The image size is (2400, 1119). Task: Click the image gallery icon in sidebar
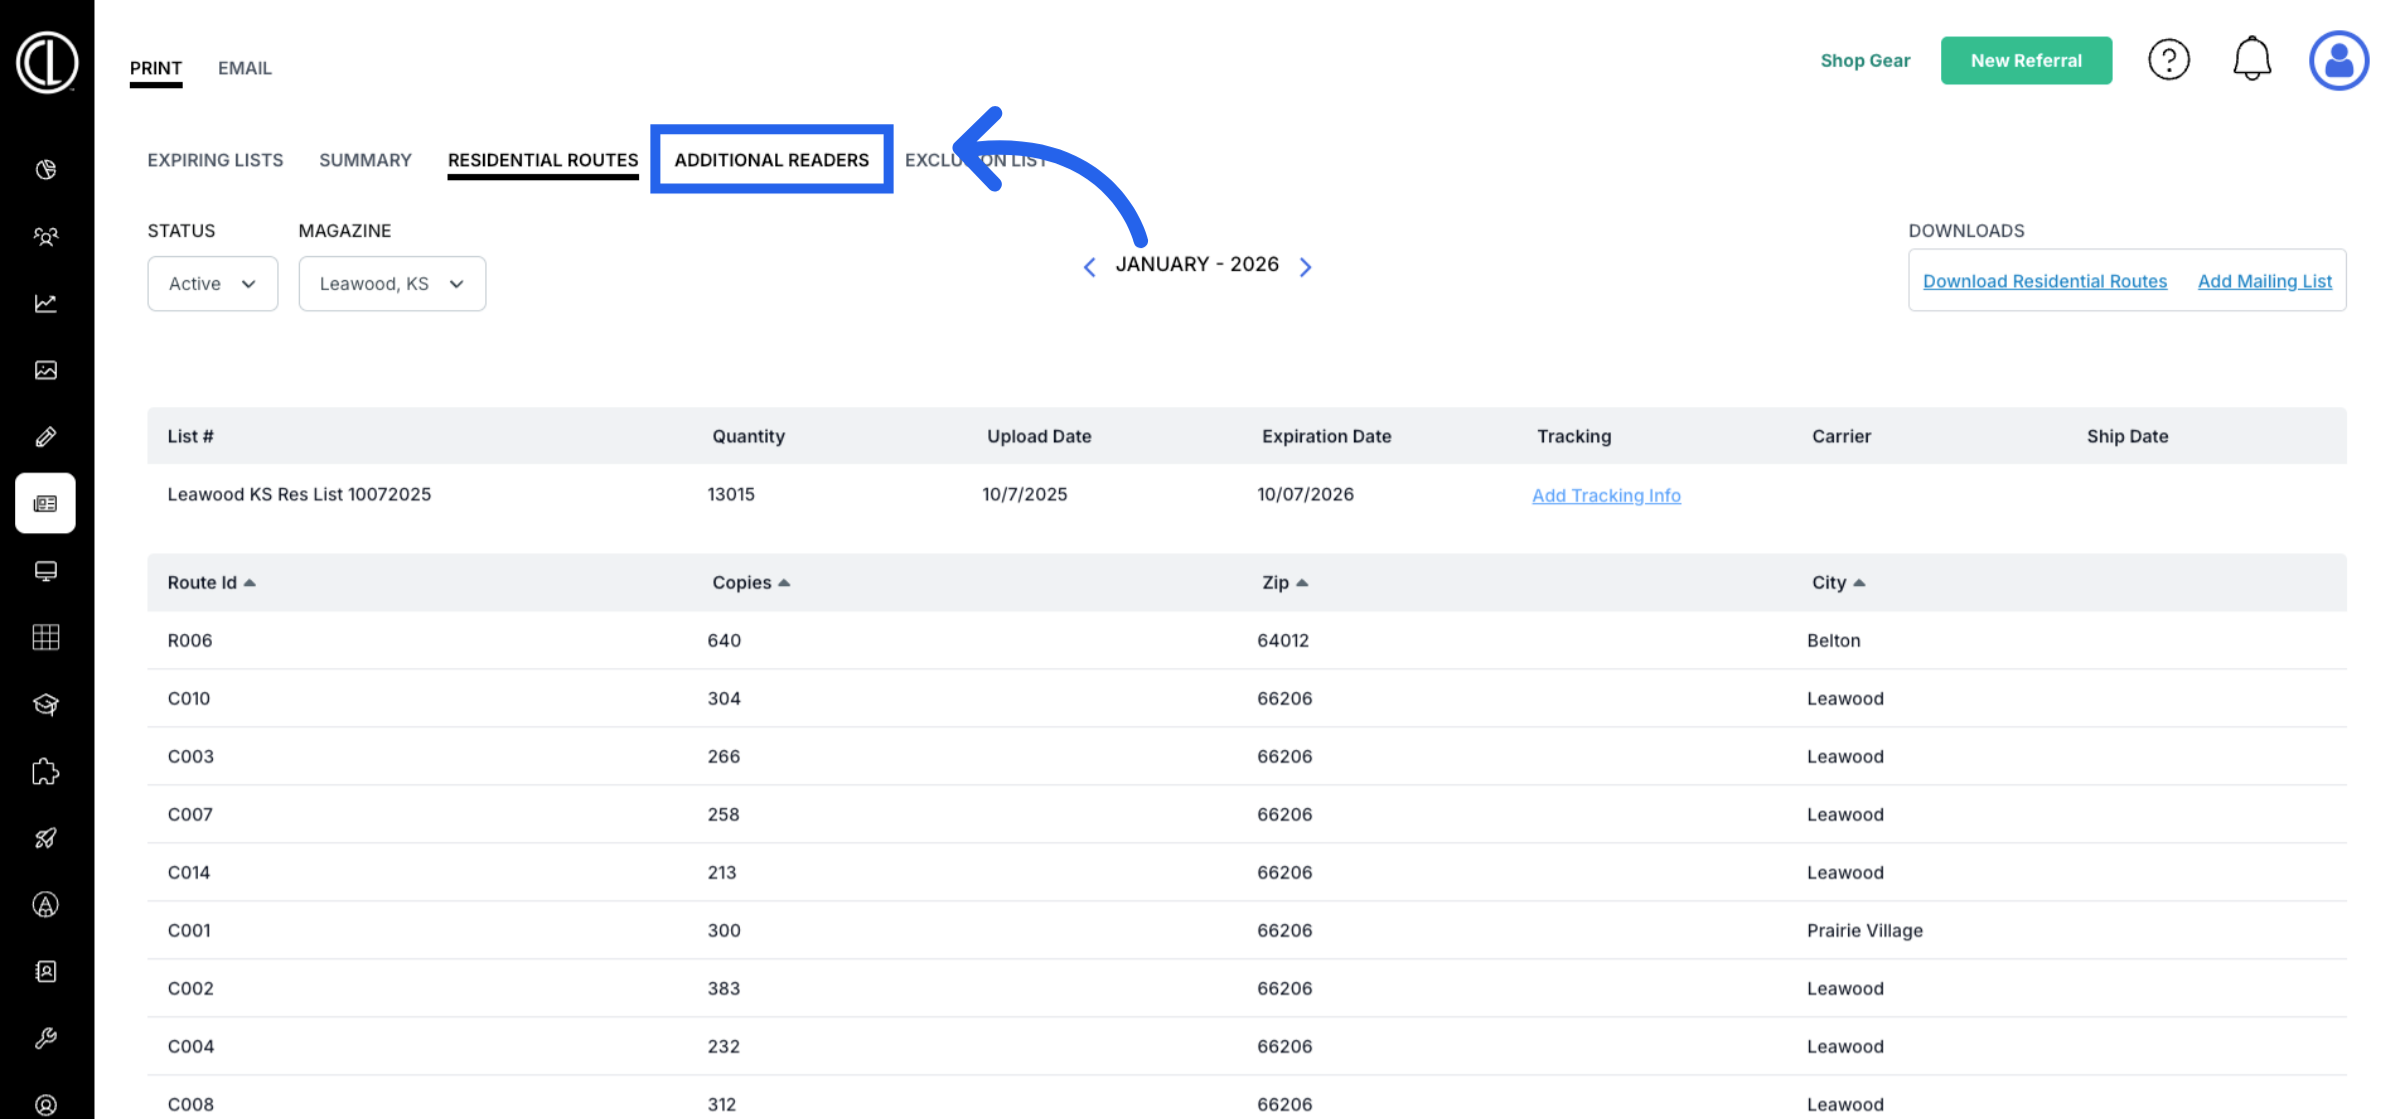pyautogui.click(x=46, y=370)
